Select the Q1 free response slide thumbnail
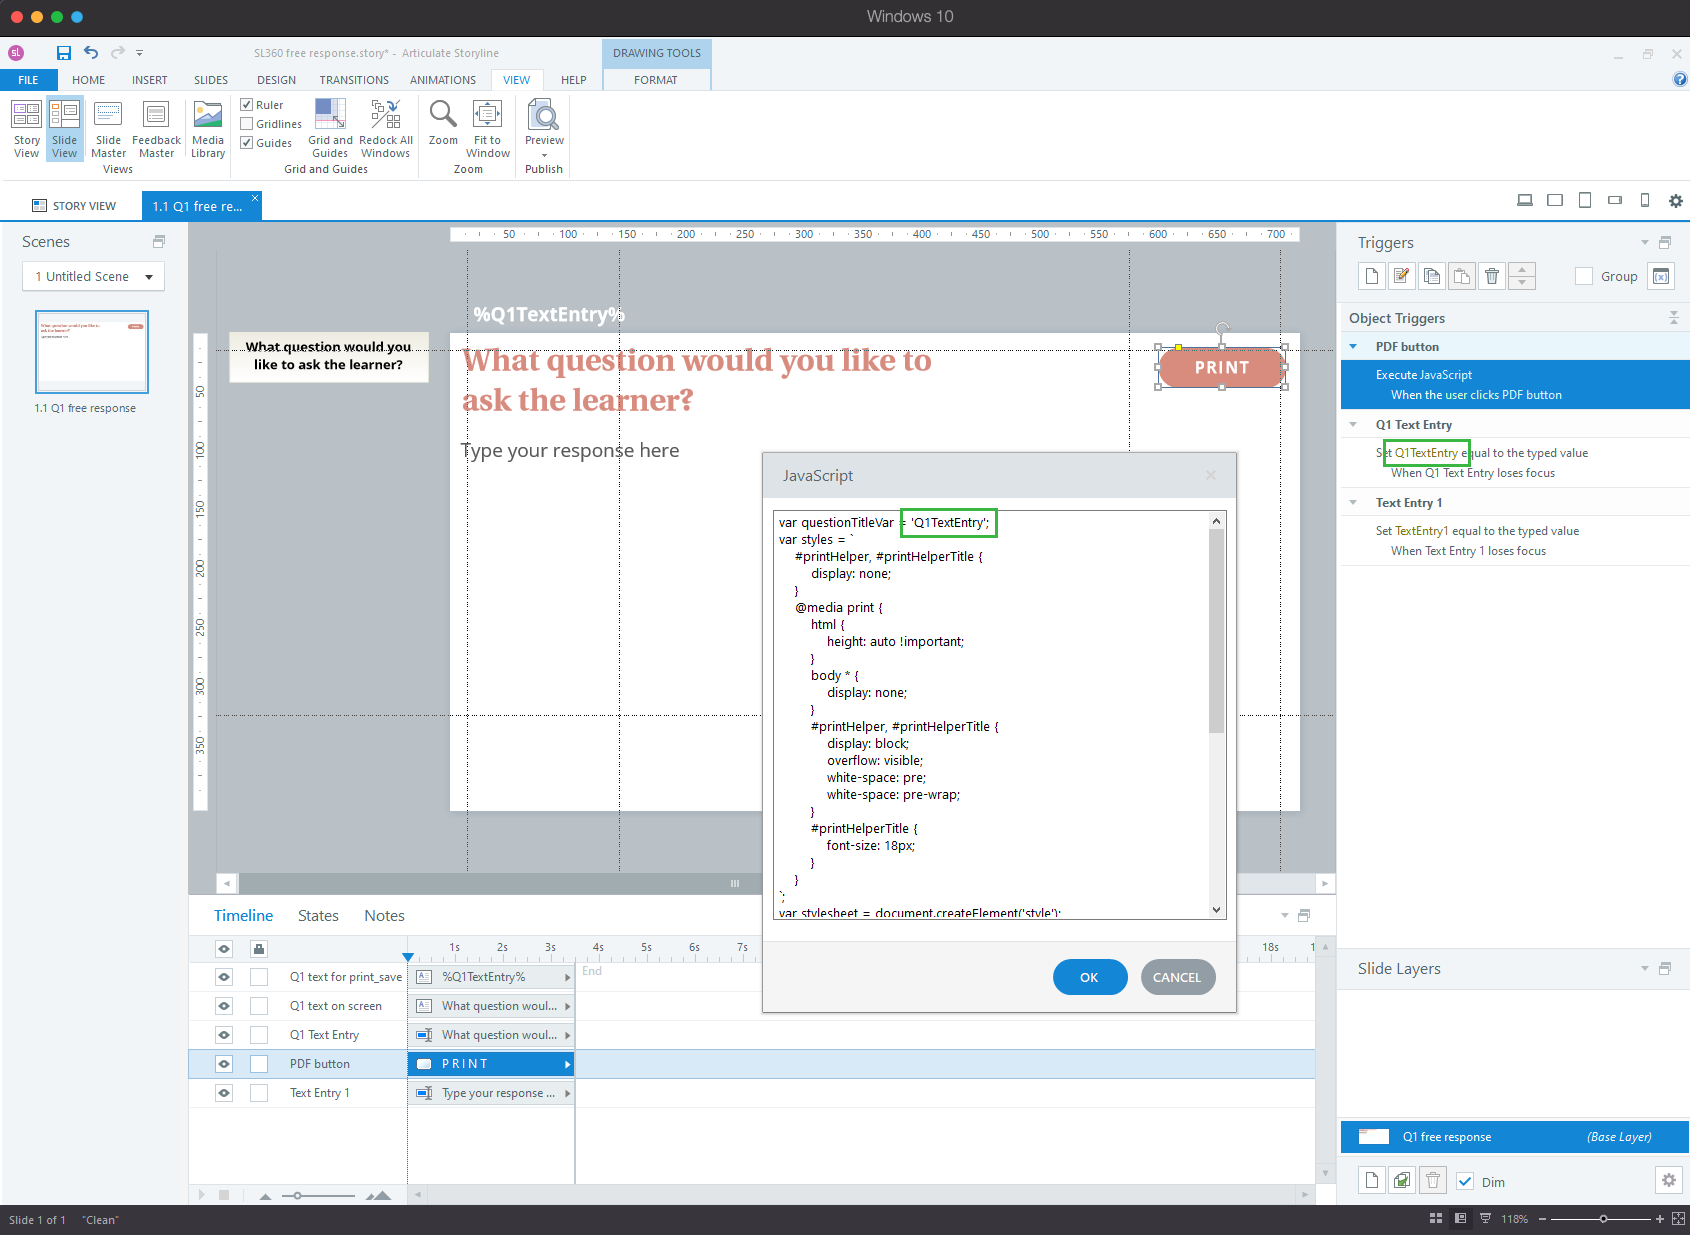1690x1235 pixels. (92, 352)
